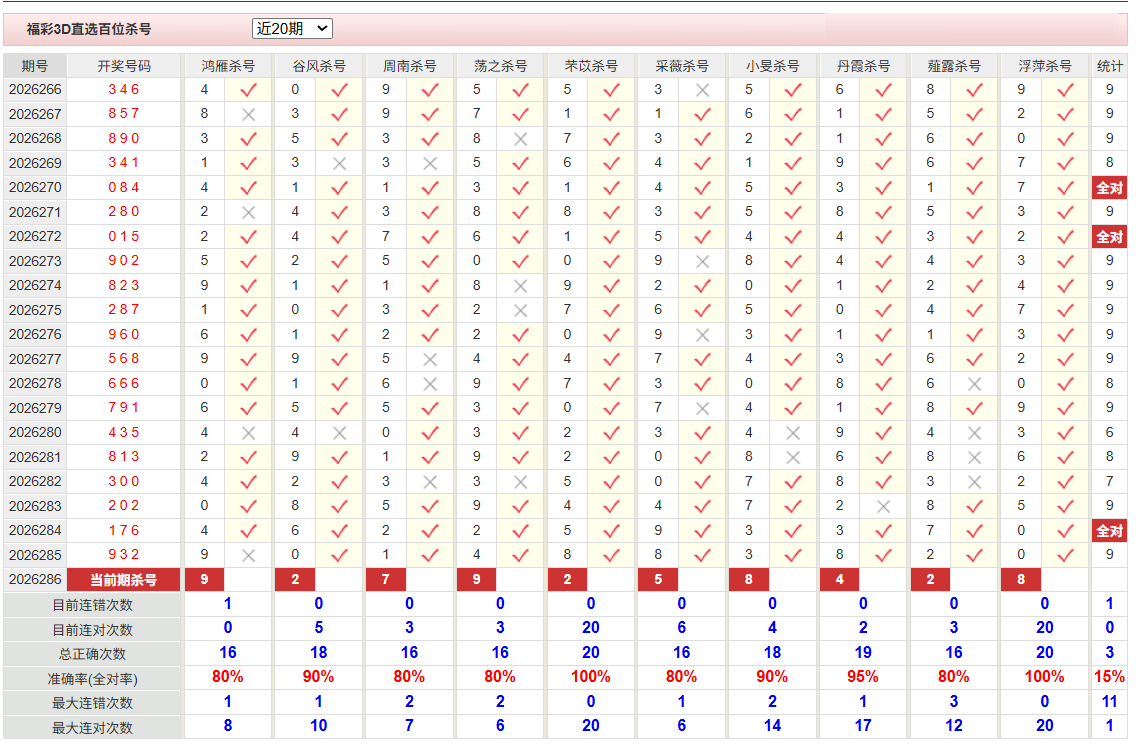Click the check mark for 蕤露杀号 in row 2026285

(x=974, y=555)
